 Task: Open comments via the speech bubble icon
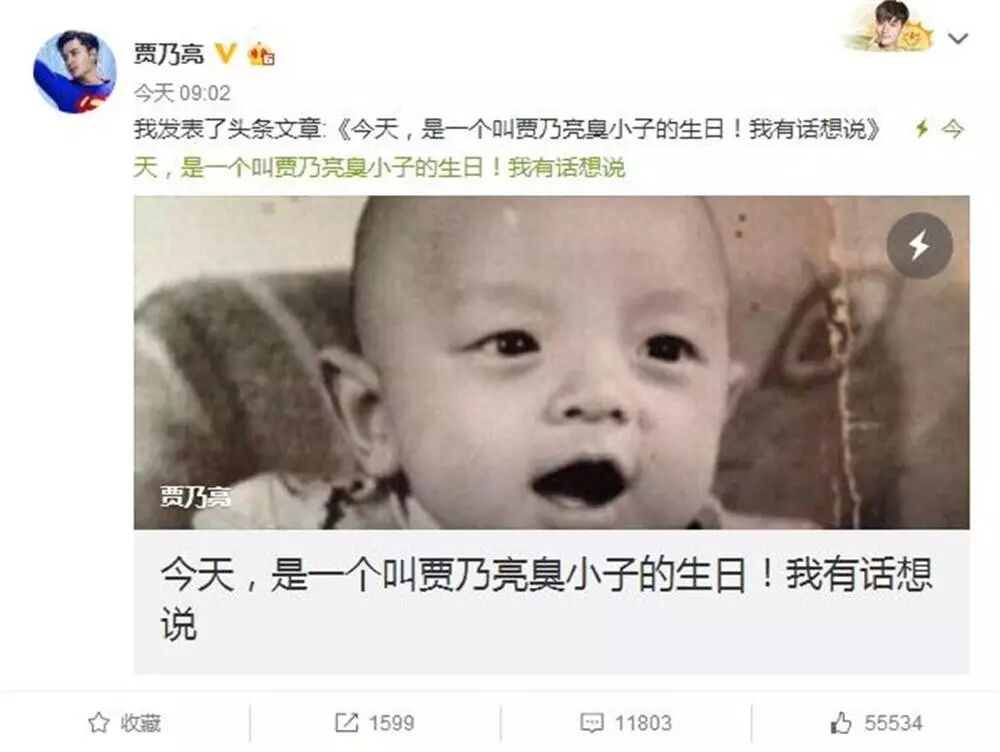click(x=592, y=723)
